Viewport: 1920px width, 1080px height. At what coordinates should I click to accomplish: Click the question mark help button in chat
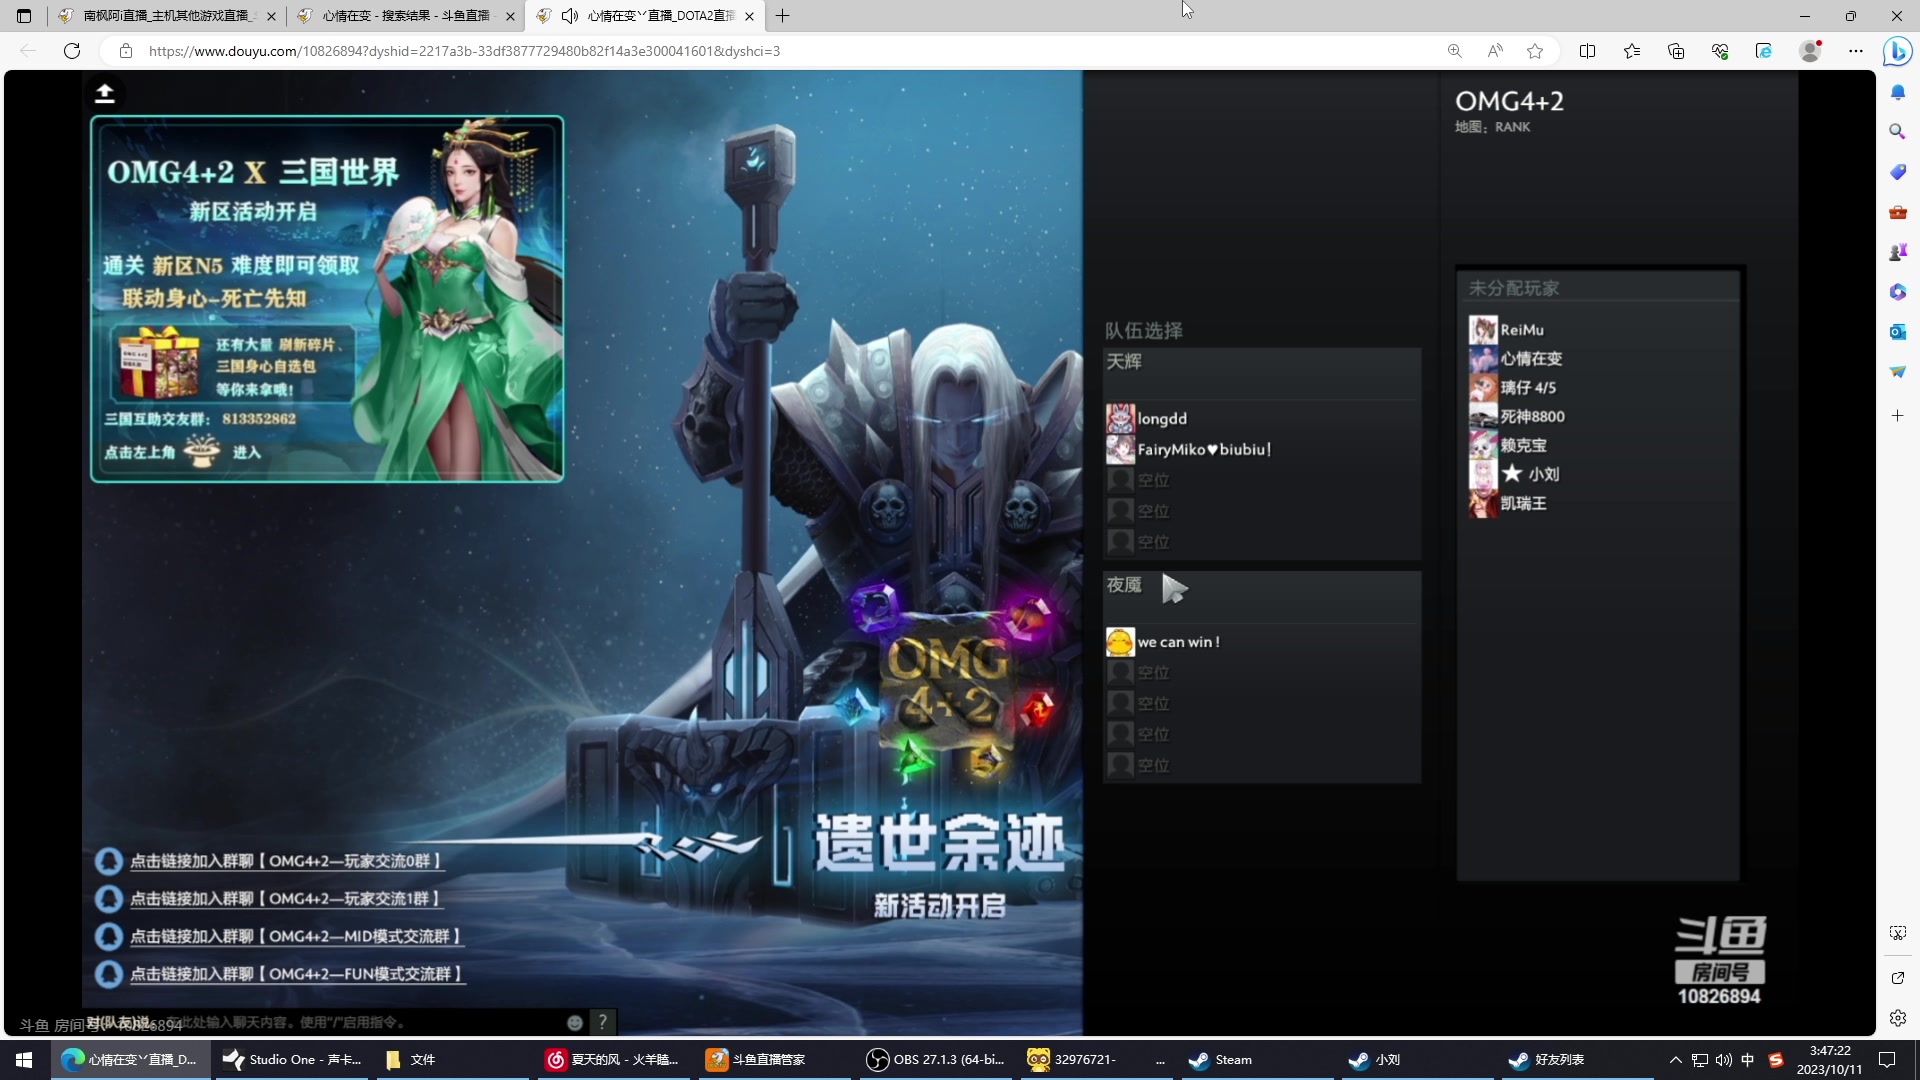pyautogui.click(x=602, y=1022)
